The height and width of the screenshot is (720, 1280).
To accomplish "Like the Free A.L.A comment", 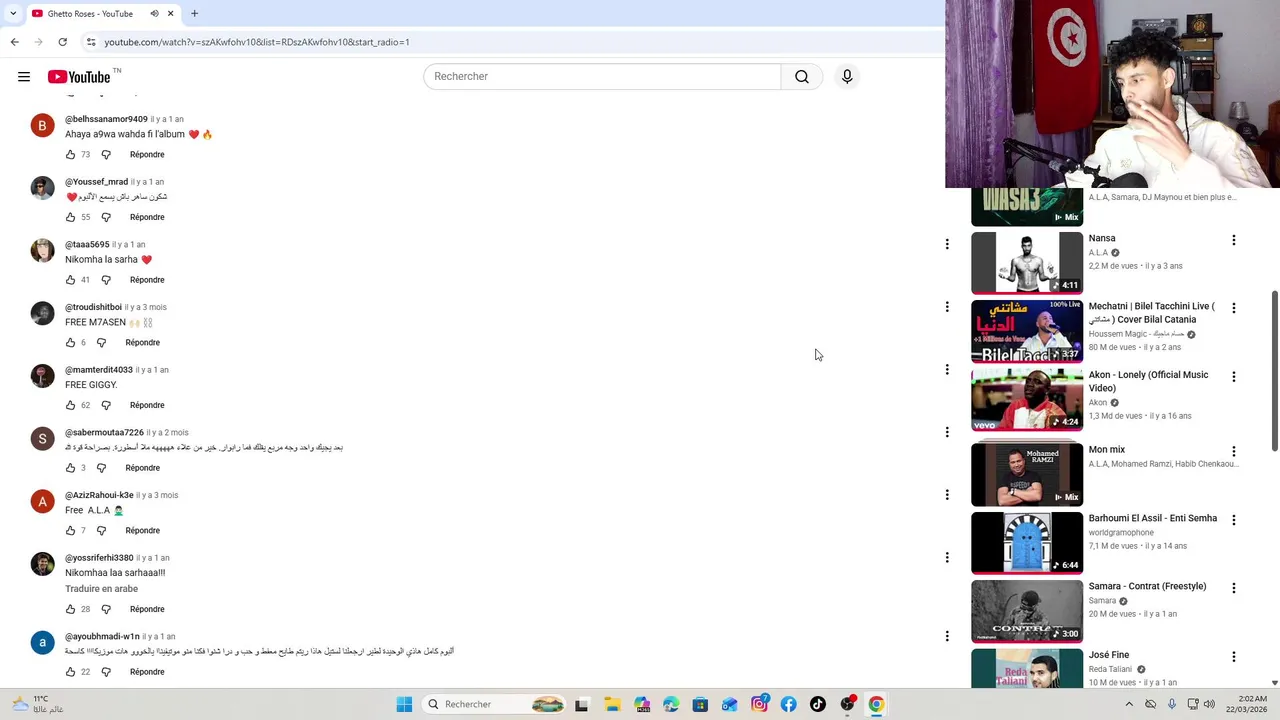I will click(x=70, y=531).
